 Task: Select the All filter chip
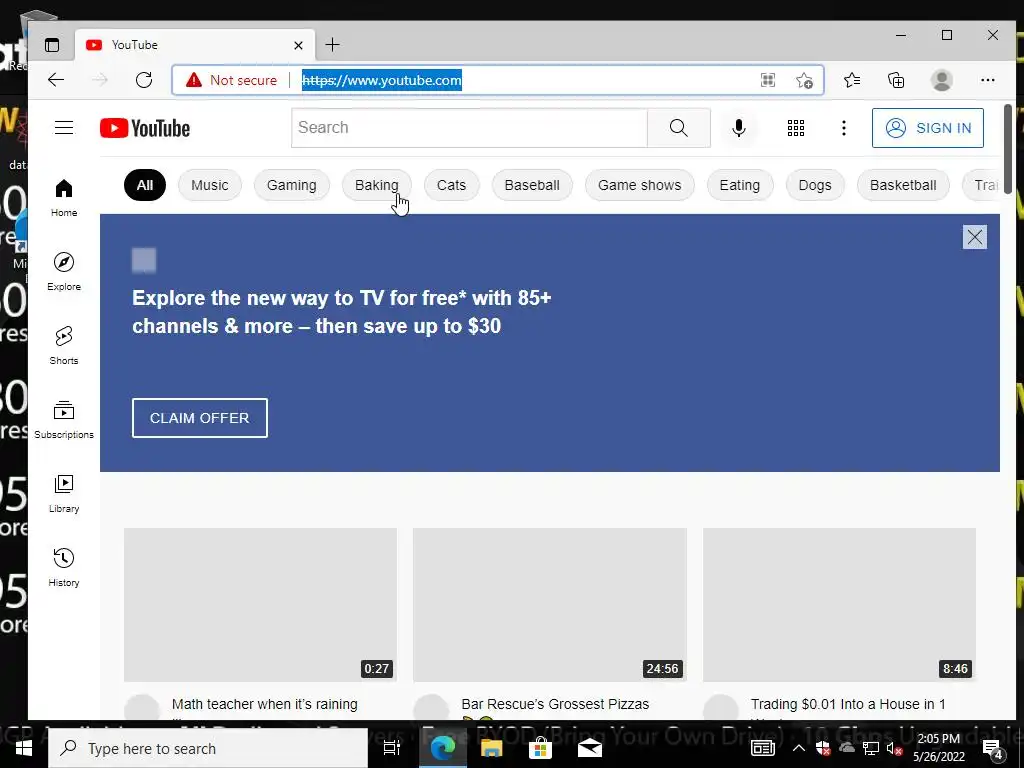(145, 185)
